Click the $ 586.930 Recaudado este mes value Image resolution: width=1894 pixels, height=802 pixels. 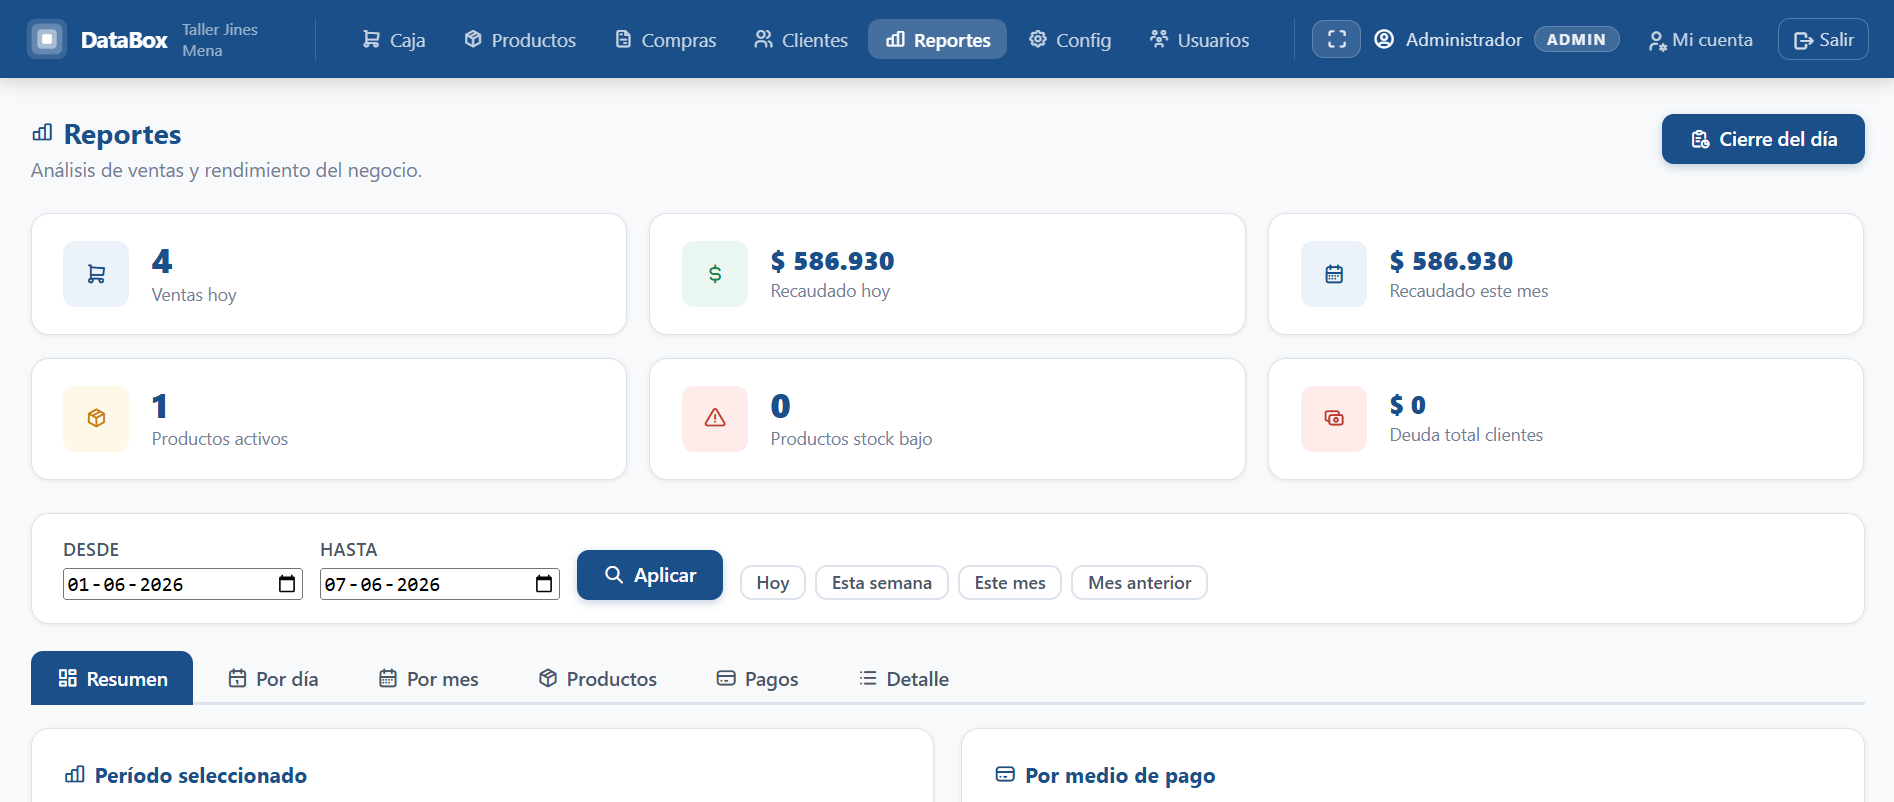[x=1451, y=261]
